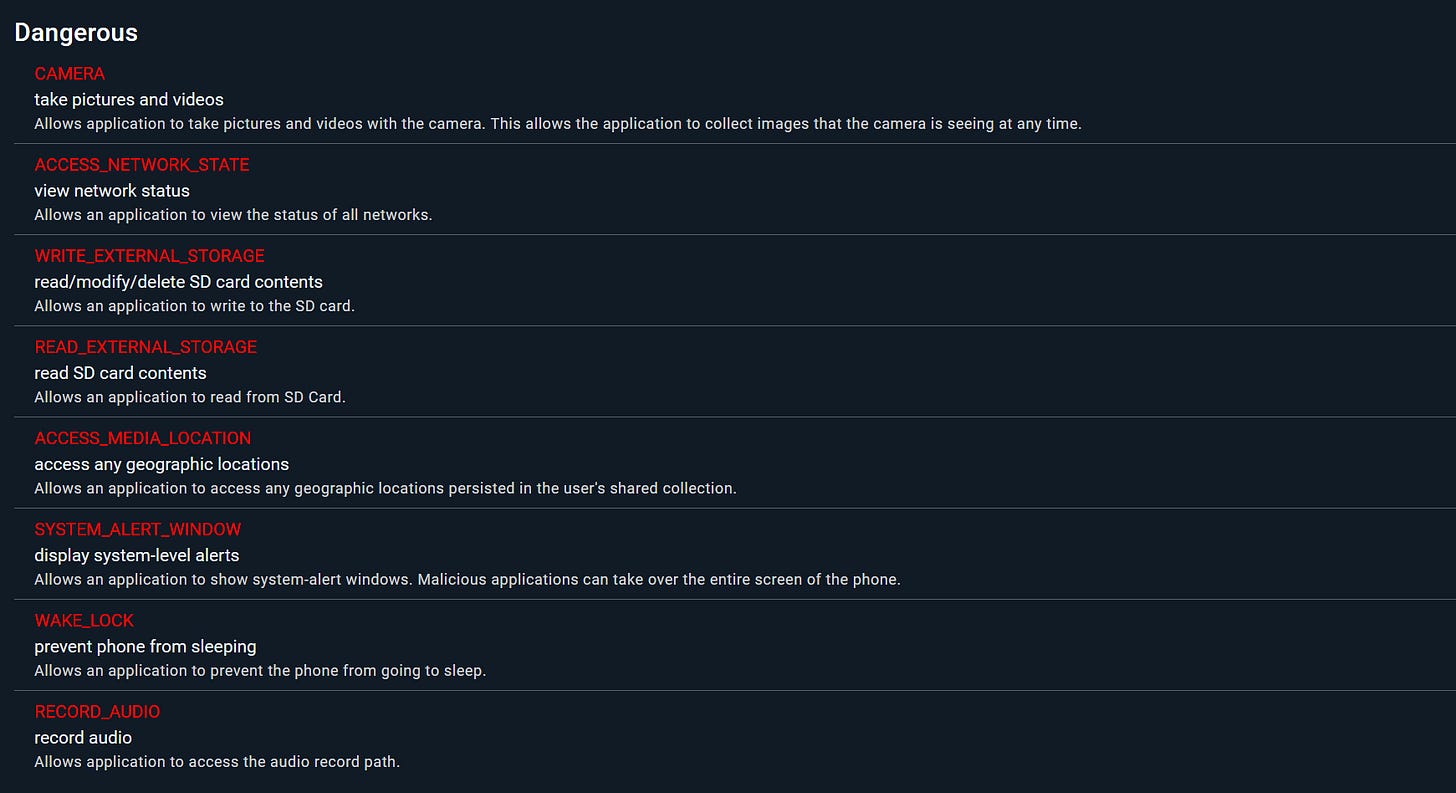Click "view network status" subtitle

[x=112, y=190]
